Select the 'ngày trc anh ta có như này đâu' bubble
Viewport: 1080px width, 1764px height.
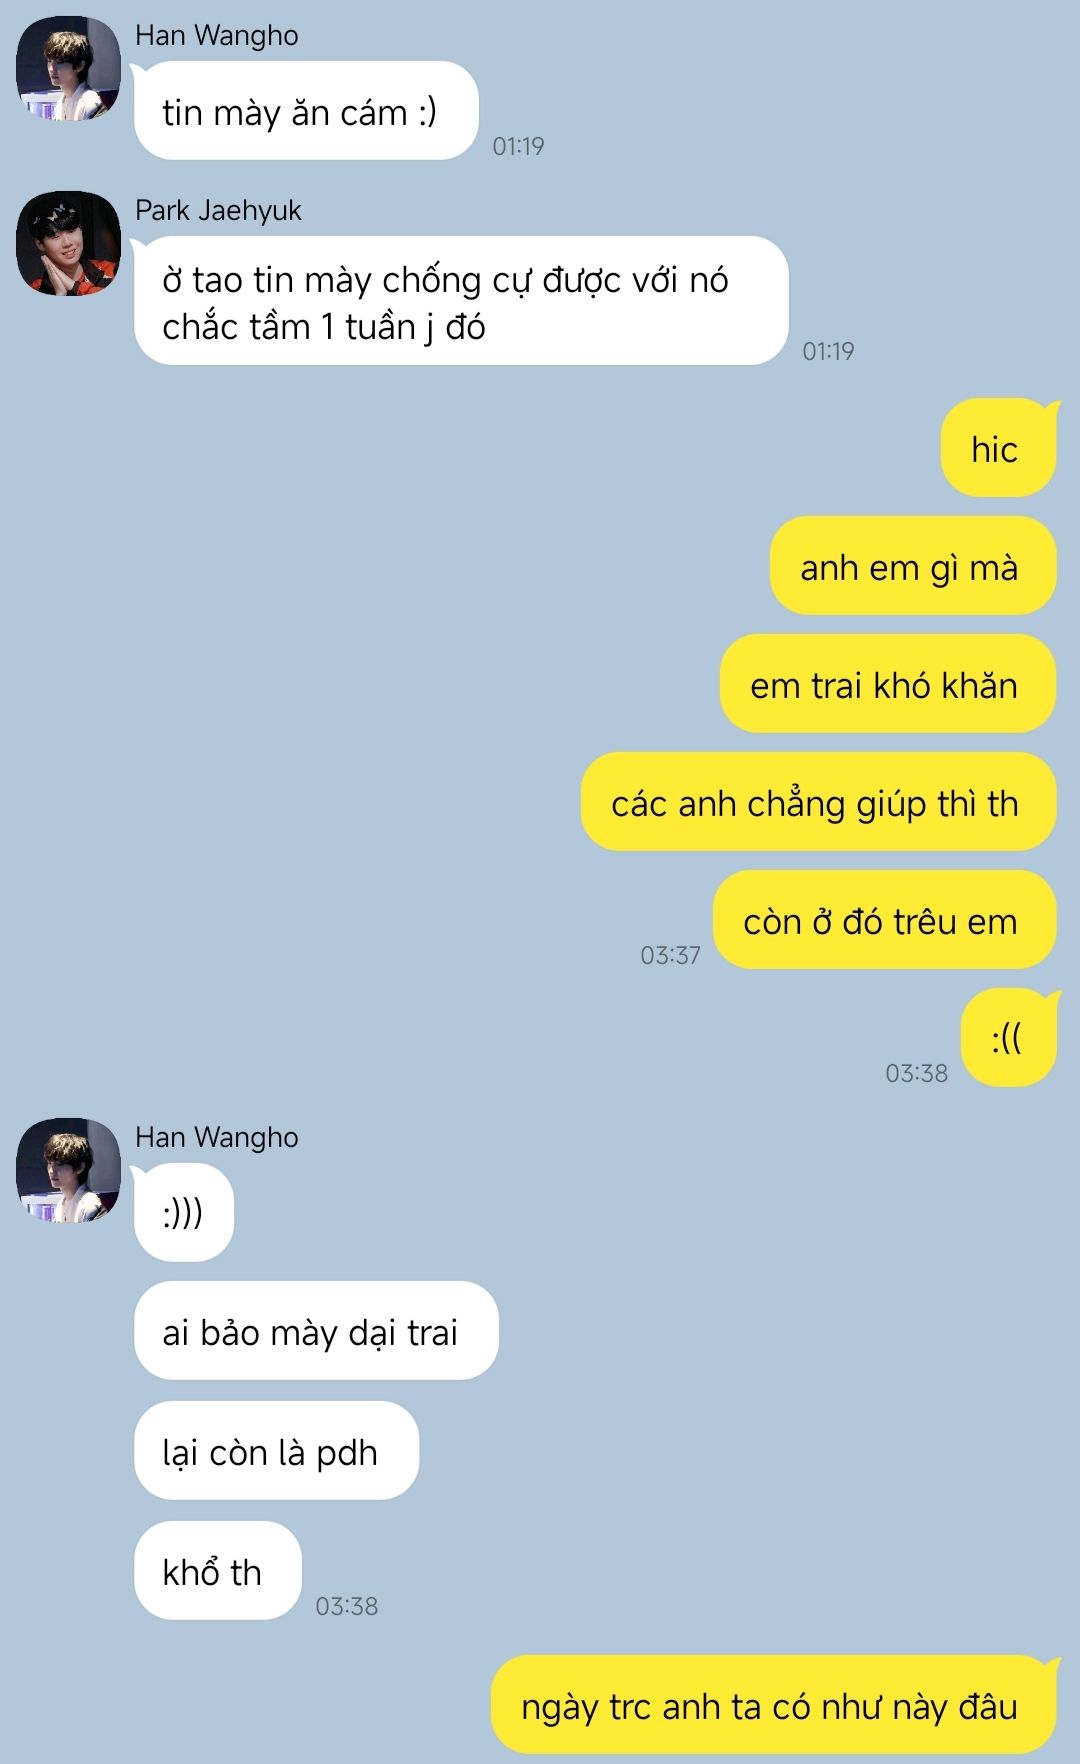(x=774, y=1705)
